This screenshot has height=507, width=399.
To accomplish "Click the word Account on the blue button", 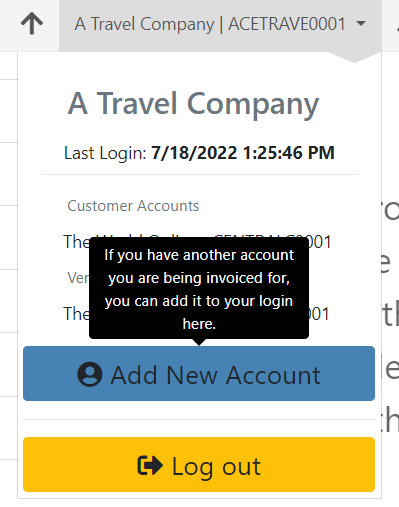I will (273, 375).
